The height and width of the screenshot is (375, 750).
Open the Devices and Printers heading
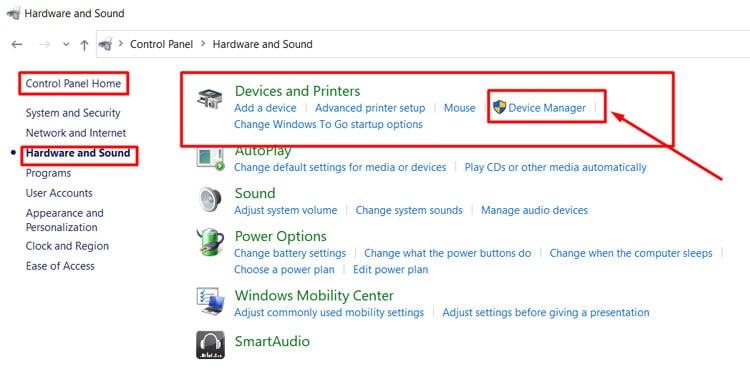click(298, 91)
